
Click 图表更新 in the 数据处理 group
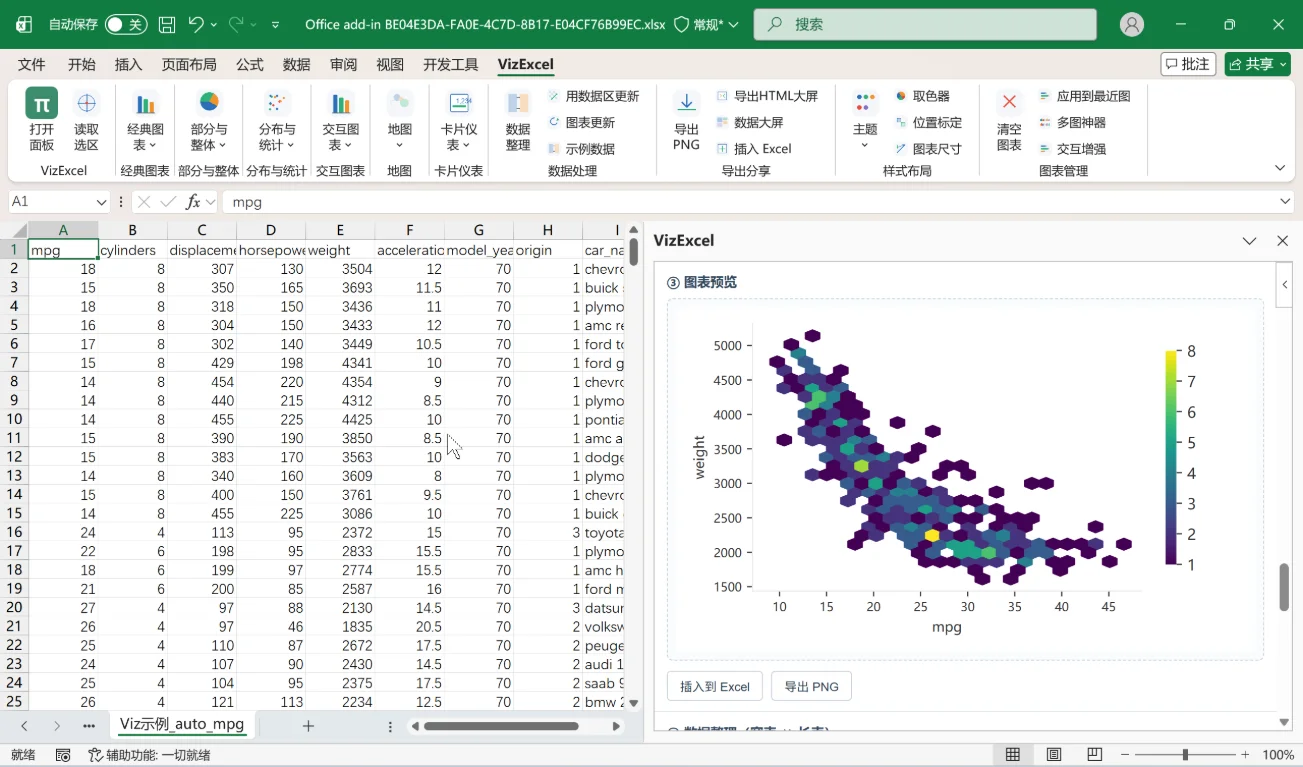click(581, 122)
